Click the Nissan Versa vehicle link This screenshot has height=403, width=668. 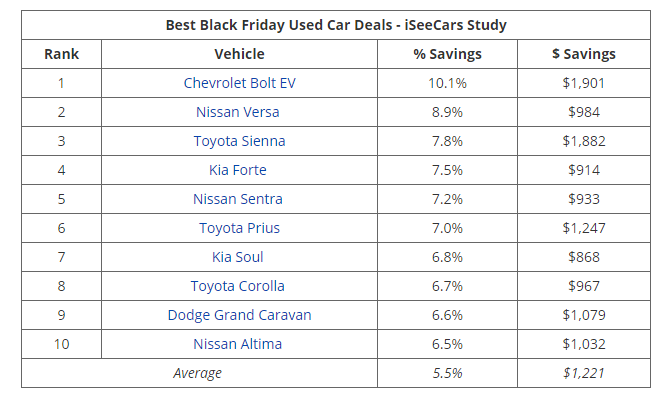click(239, 112)
